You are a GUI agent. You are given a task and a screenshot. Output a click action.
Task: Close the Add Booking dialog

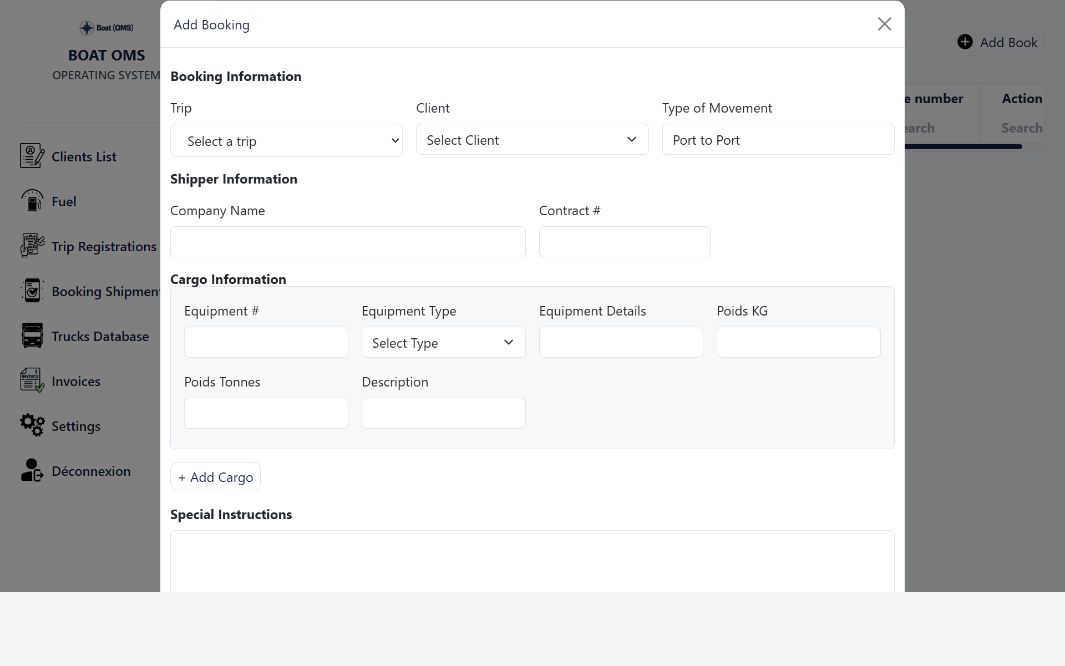[x=884, y=24]
